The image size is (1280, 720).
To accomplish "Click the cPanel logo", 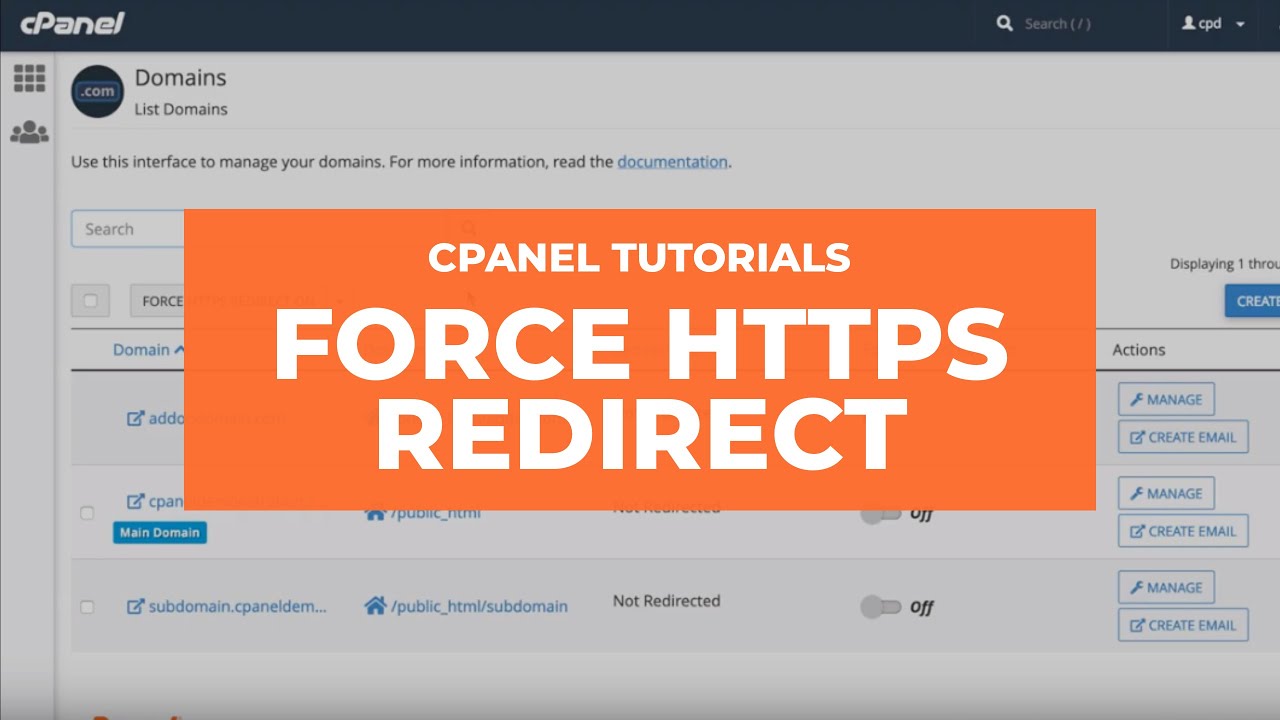I will [x=72, y=23].
